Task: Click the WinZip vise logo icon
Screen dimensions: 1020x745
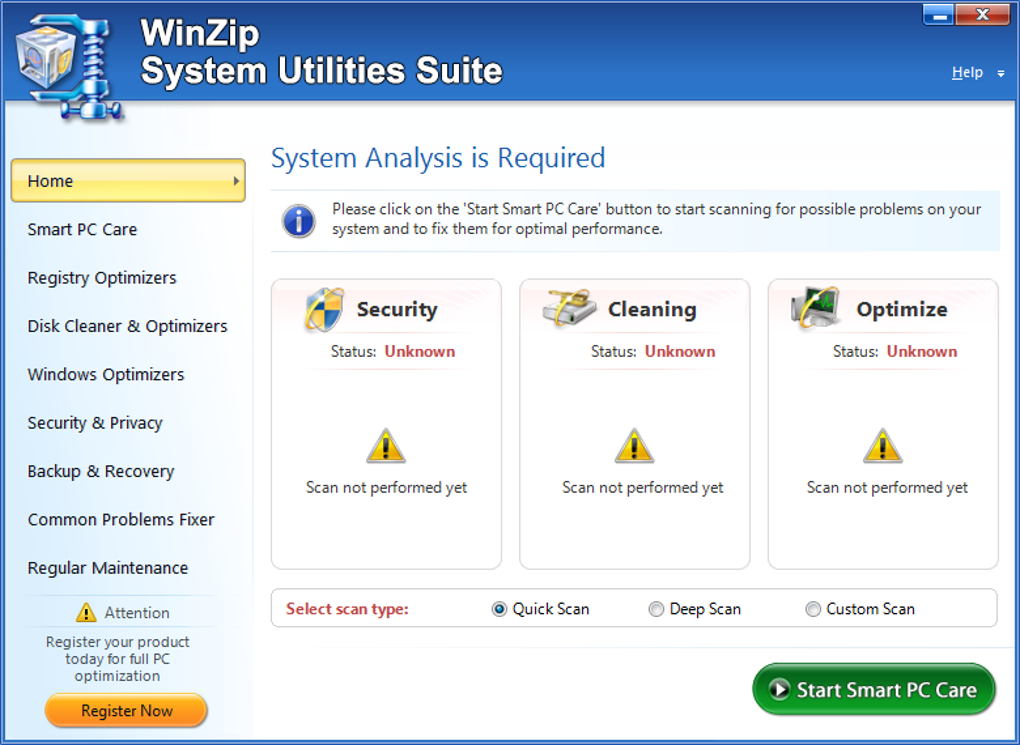Action: pos(69,67)
